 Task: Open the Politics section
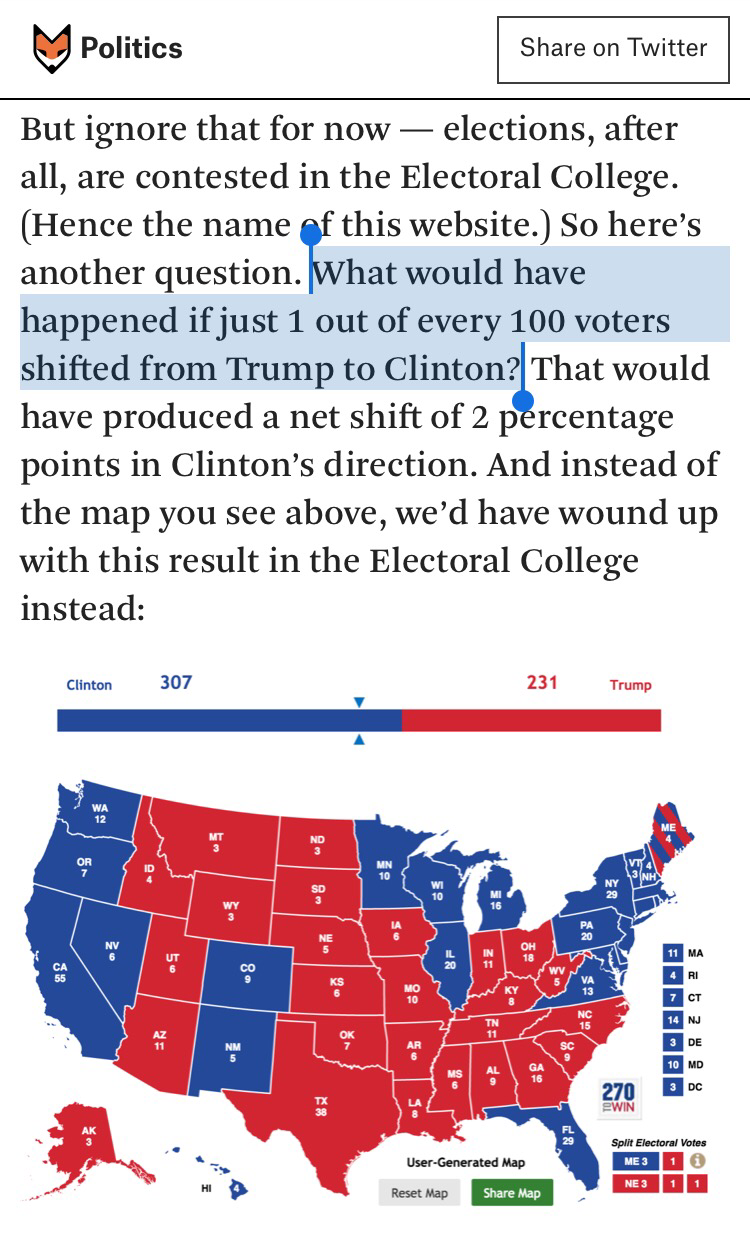131,48
